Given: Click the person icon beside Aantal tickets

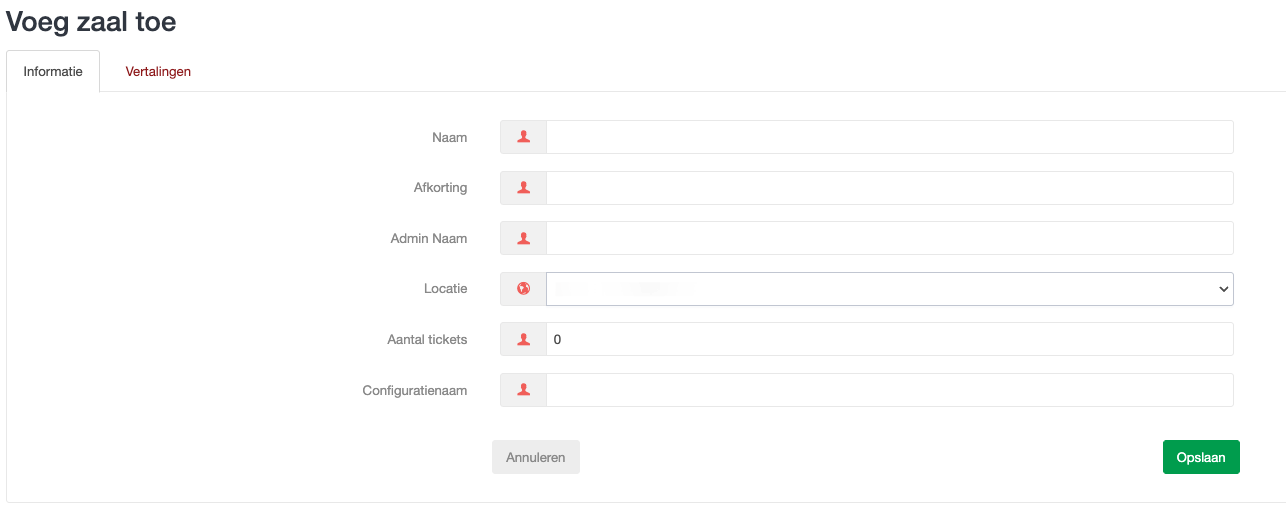Looking at the screenshot, I should [x=523, y=339].
